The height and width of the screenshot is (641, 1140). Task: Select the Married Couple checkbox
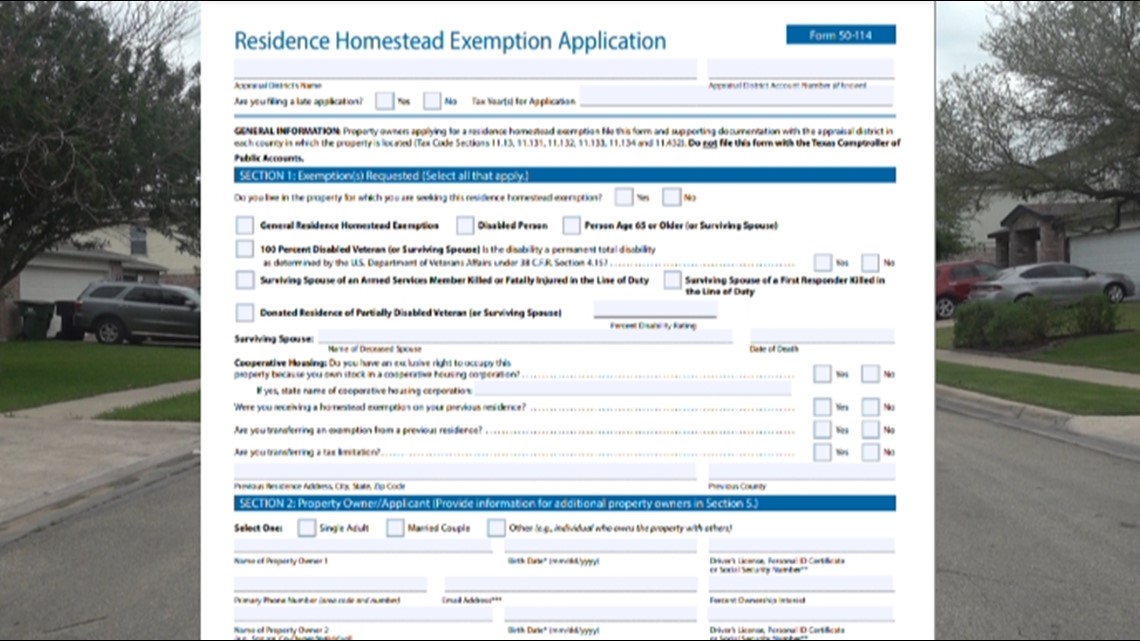tap(396, 528)
